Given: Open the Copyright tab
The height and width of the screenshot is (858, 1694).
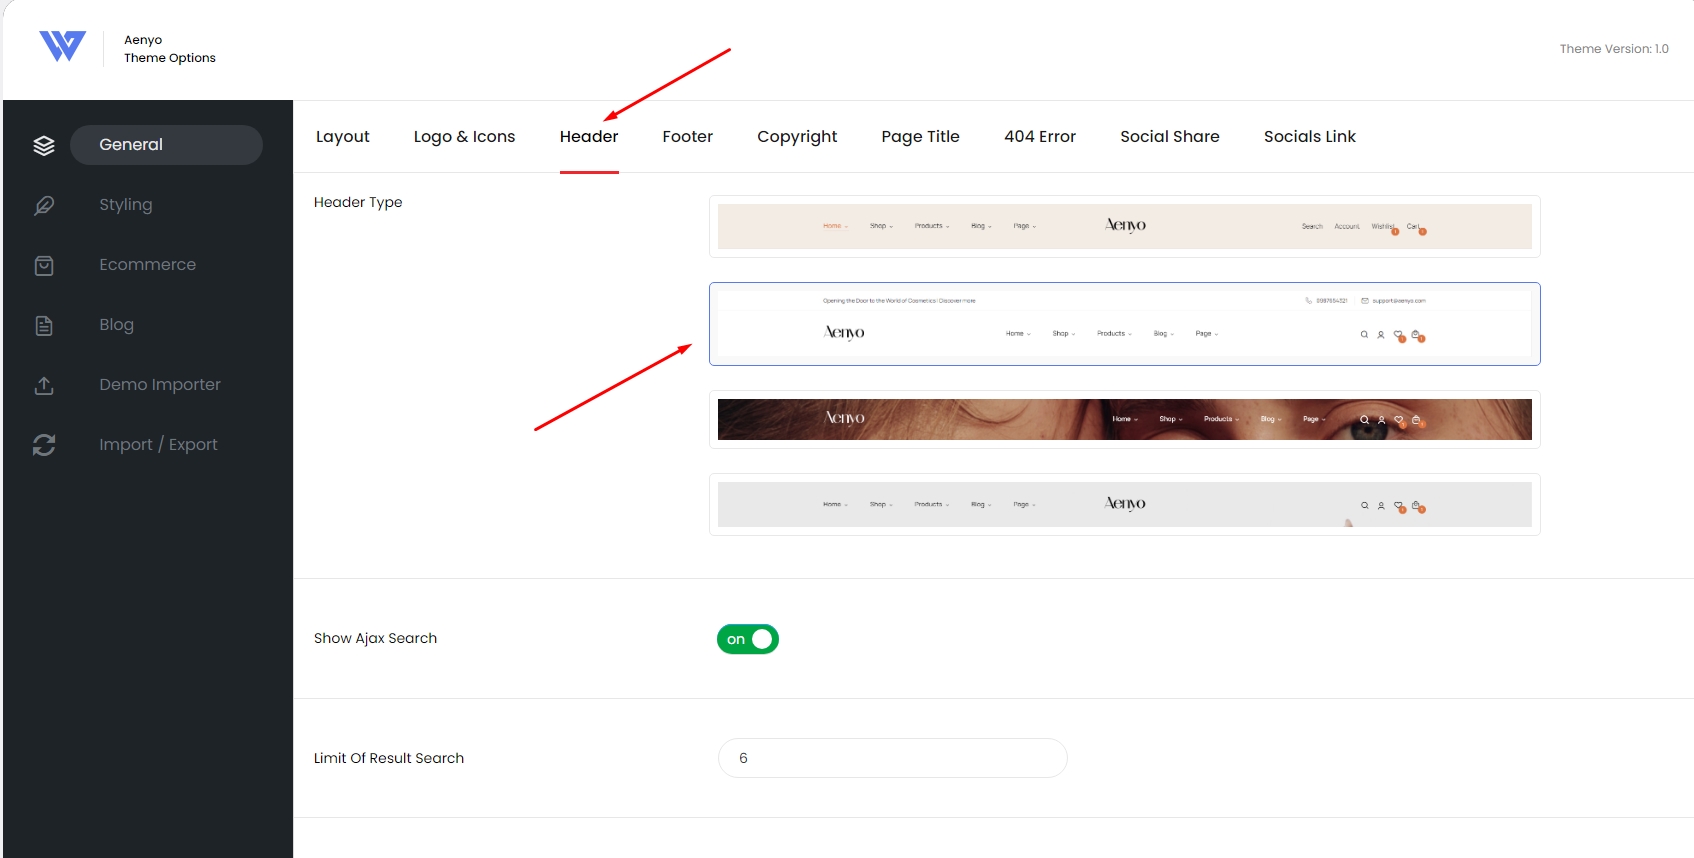Looking at the screenshot, I should pyautogui.click(x=797, y=136).
